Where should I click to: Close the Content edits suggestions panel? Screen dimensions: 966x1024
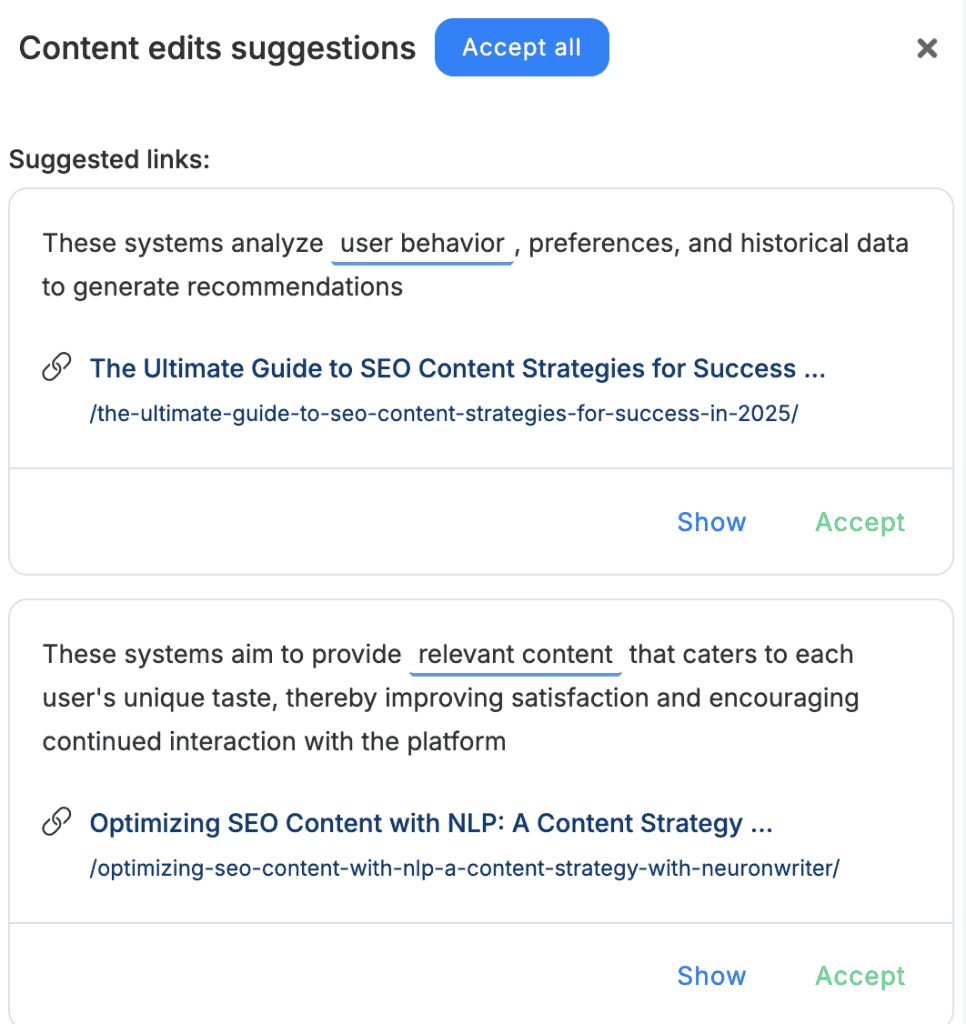click(x=927, y=48)
